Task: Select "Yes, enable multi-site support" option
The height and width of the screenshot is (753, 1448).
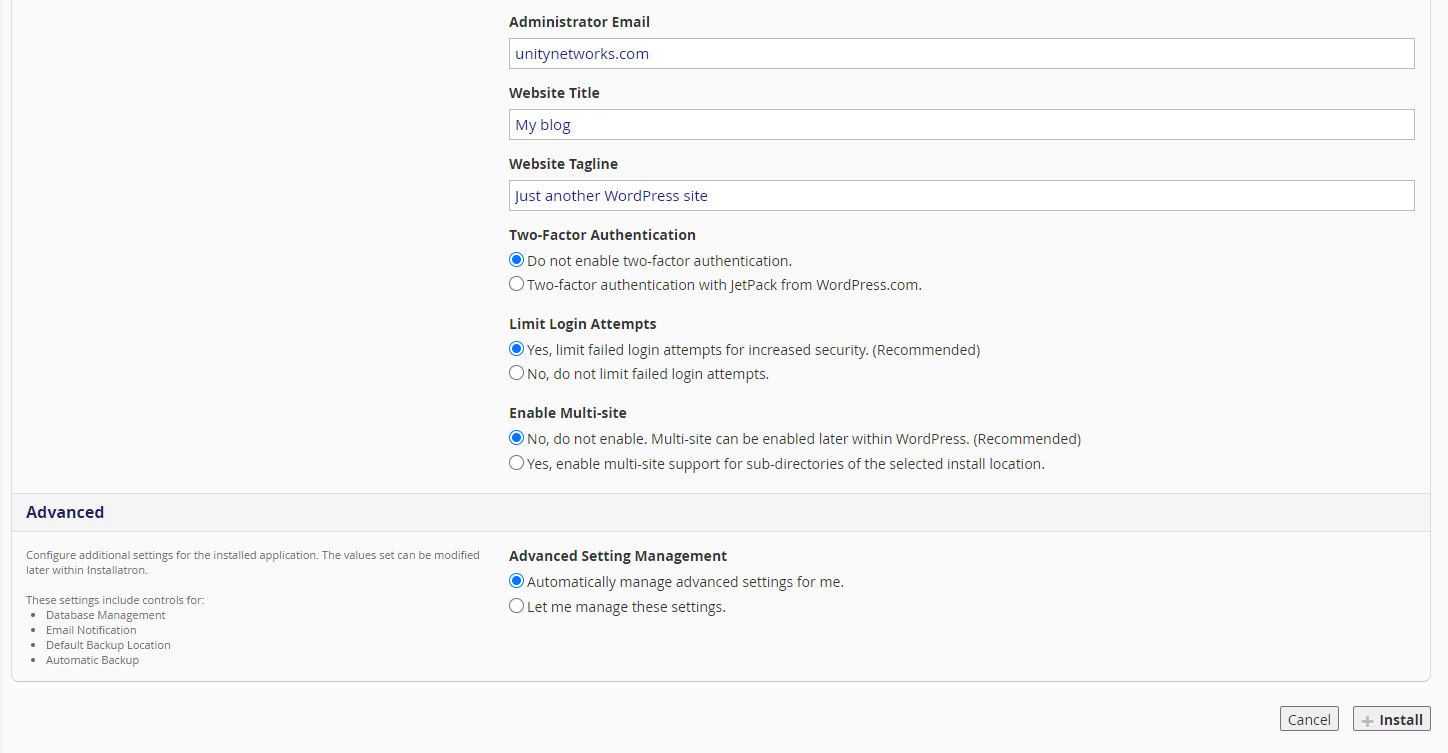Action: click(x=516, y=463)
